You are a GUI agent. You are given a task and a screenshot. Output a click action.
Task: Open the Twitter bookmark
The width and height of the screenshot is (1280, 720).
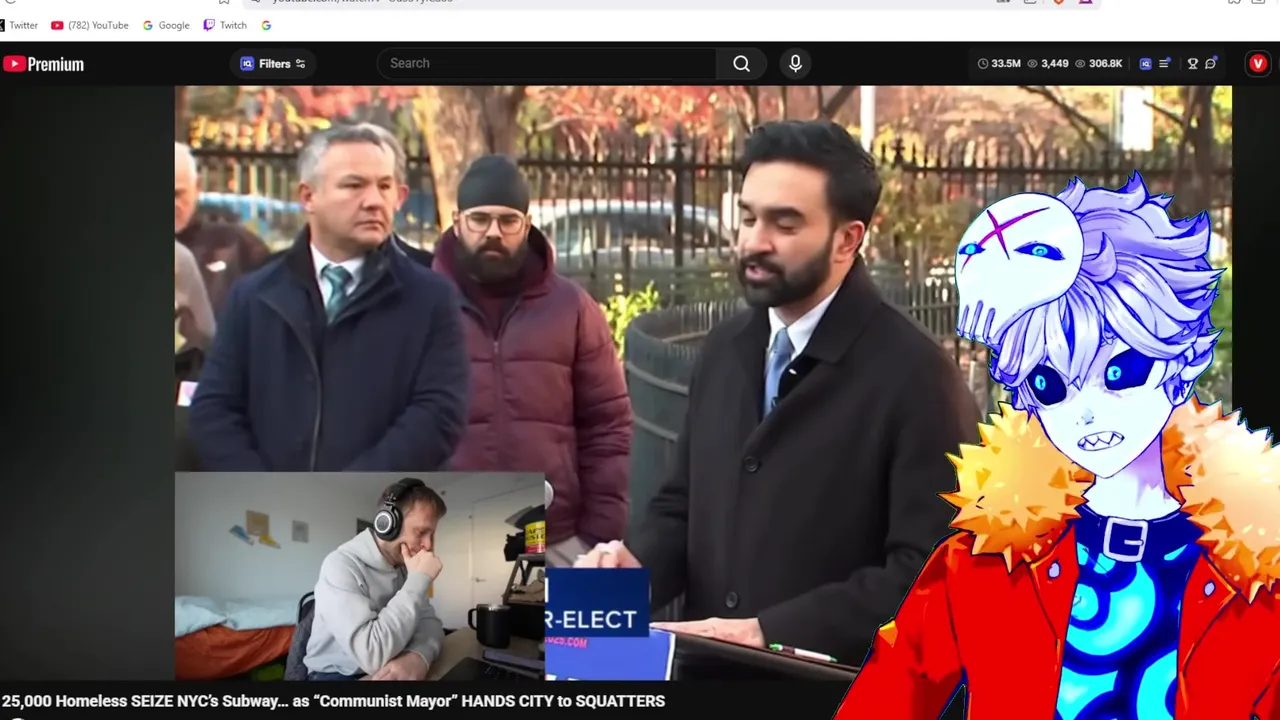(19, 25)
